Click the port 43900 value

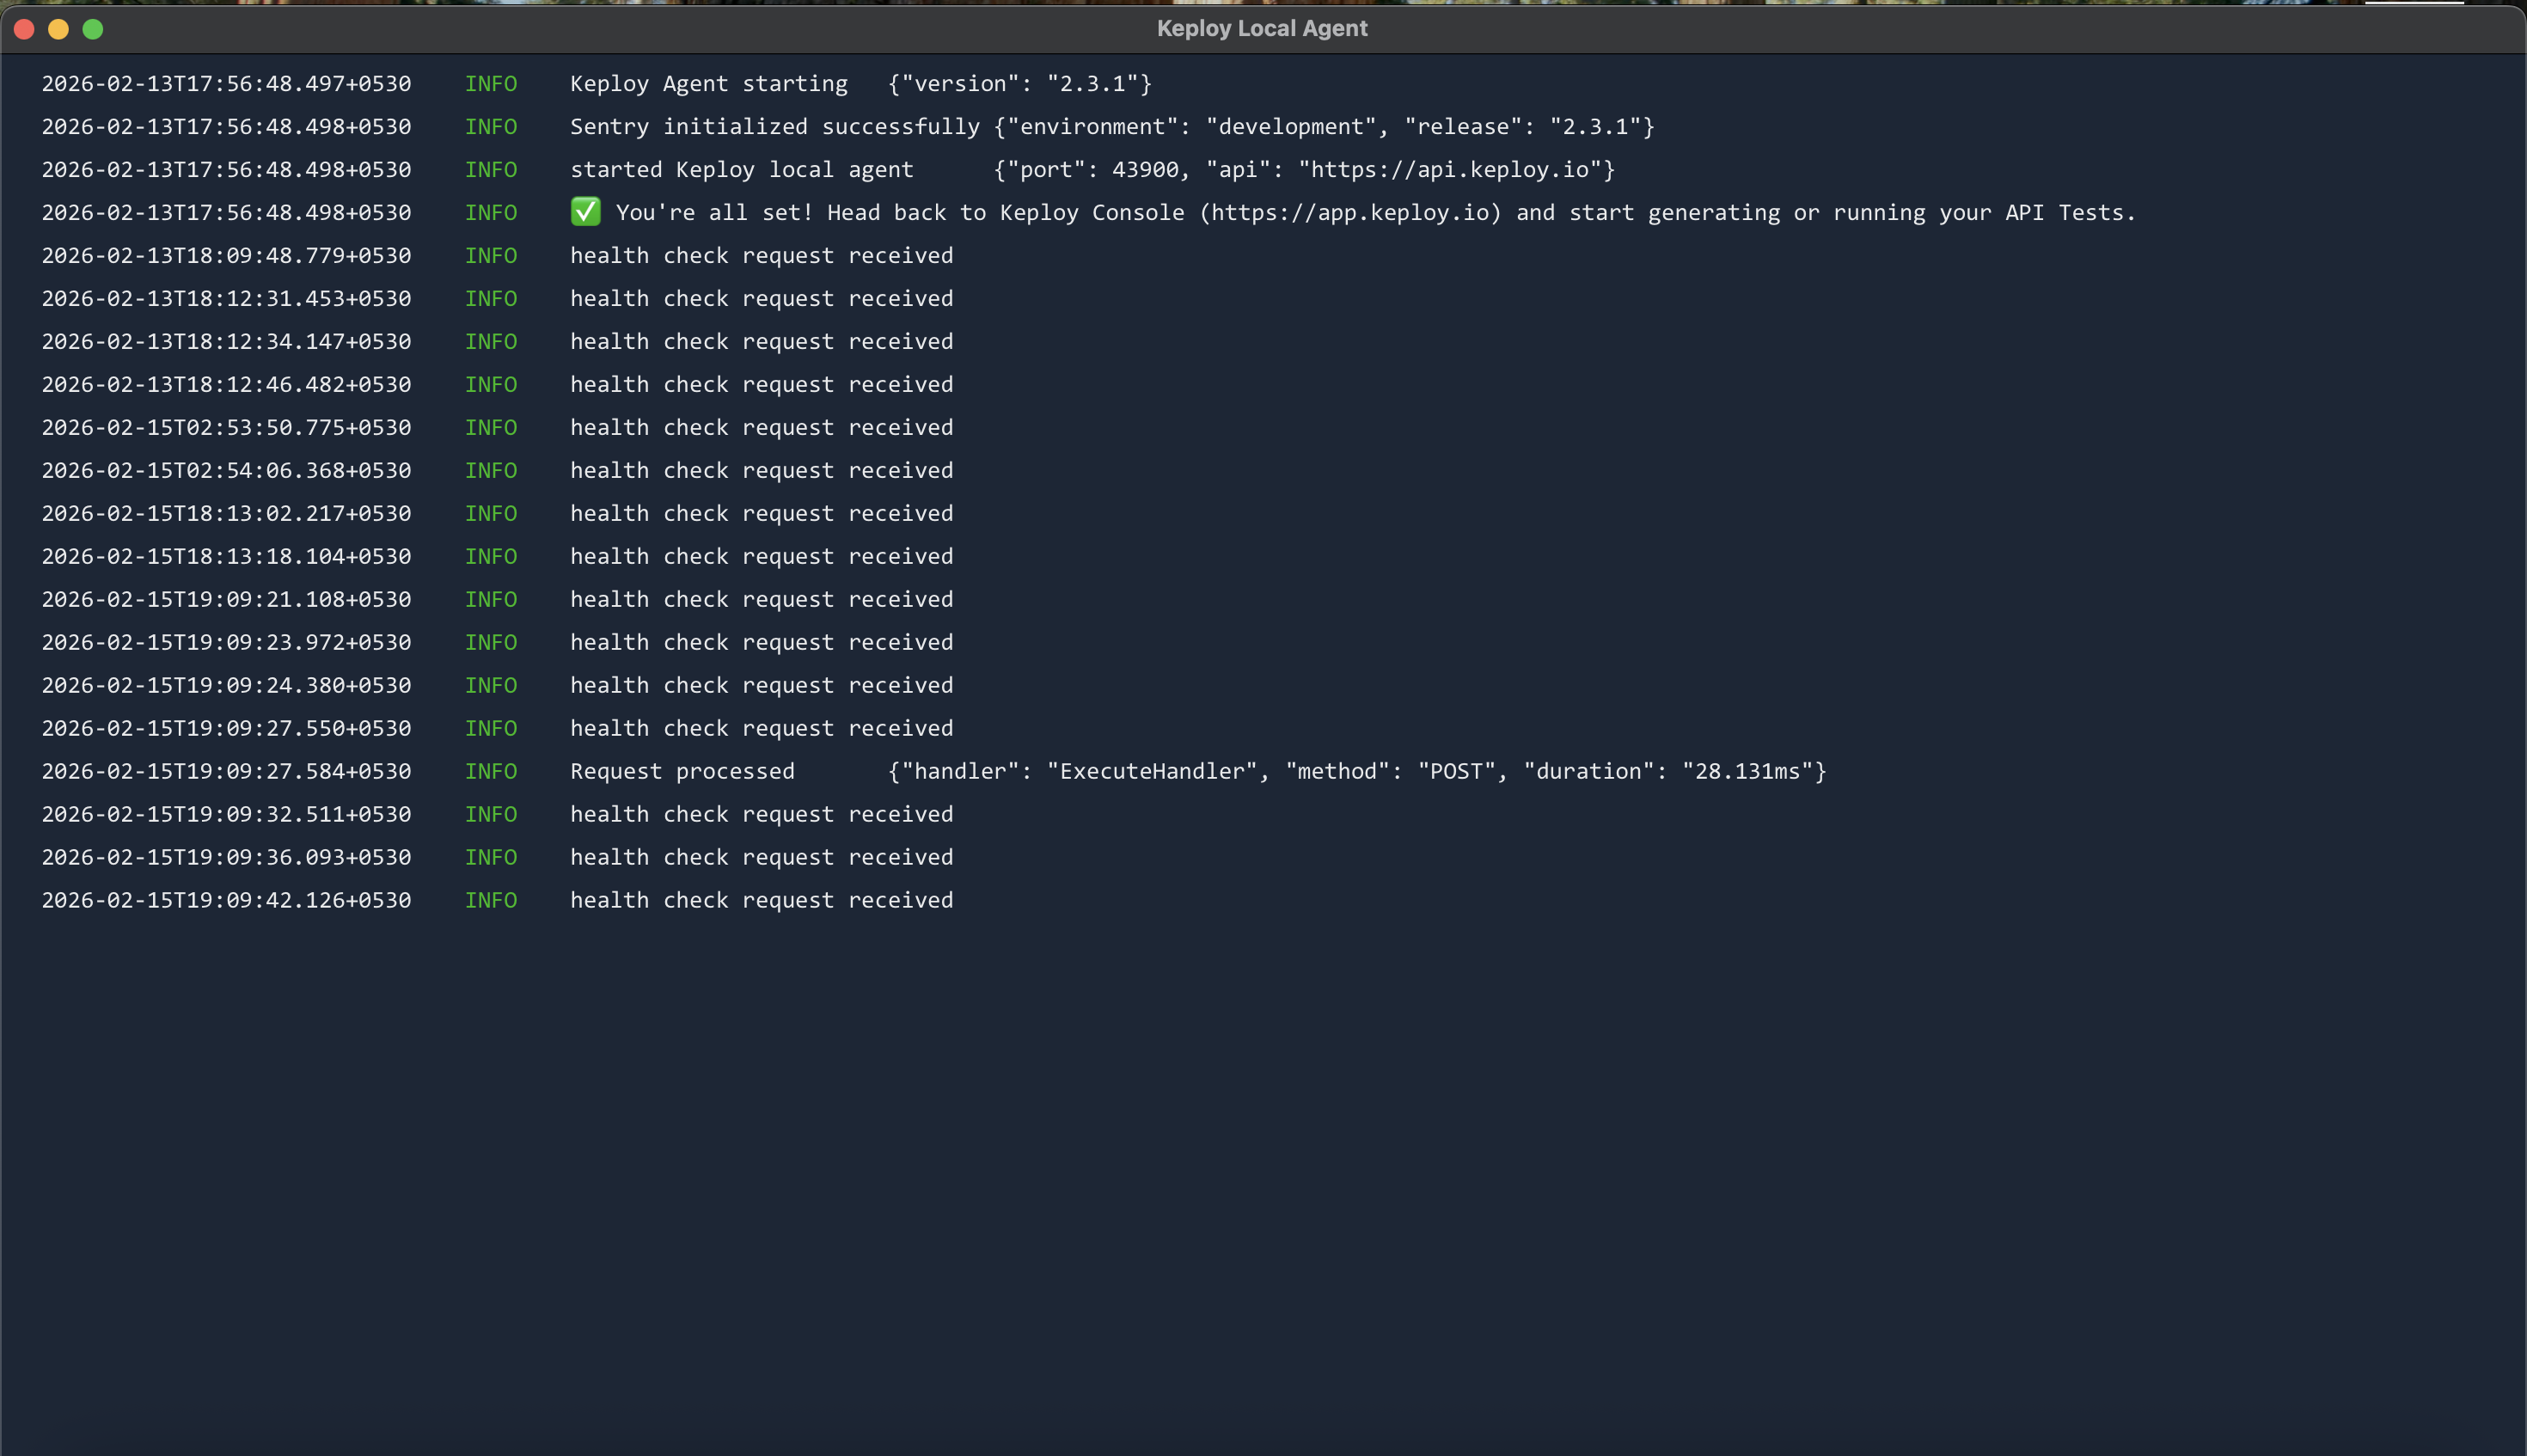(x=1145, y=170)
